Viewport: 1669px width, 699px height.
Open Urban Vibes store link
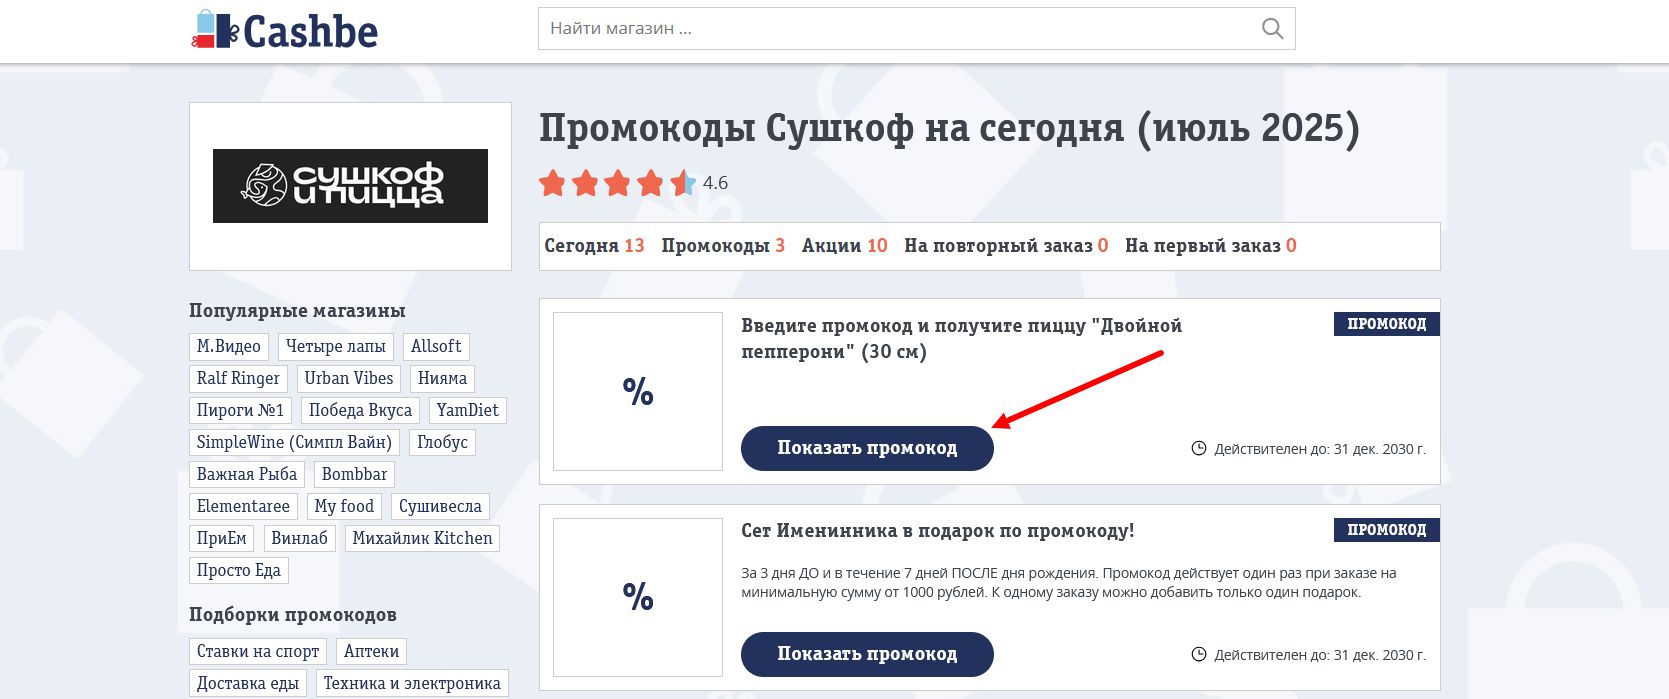pos(349,378)
